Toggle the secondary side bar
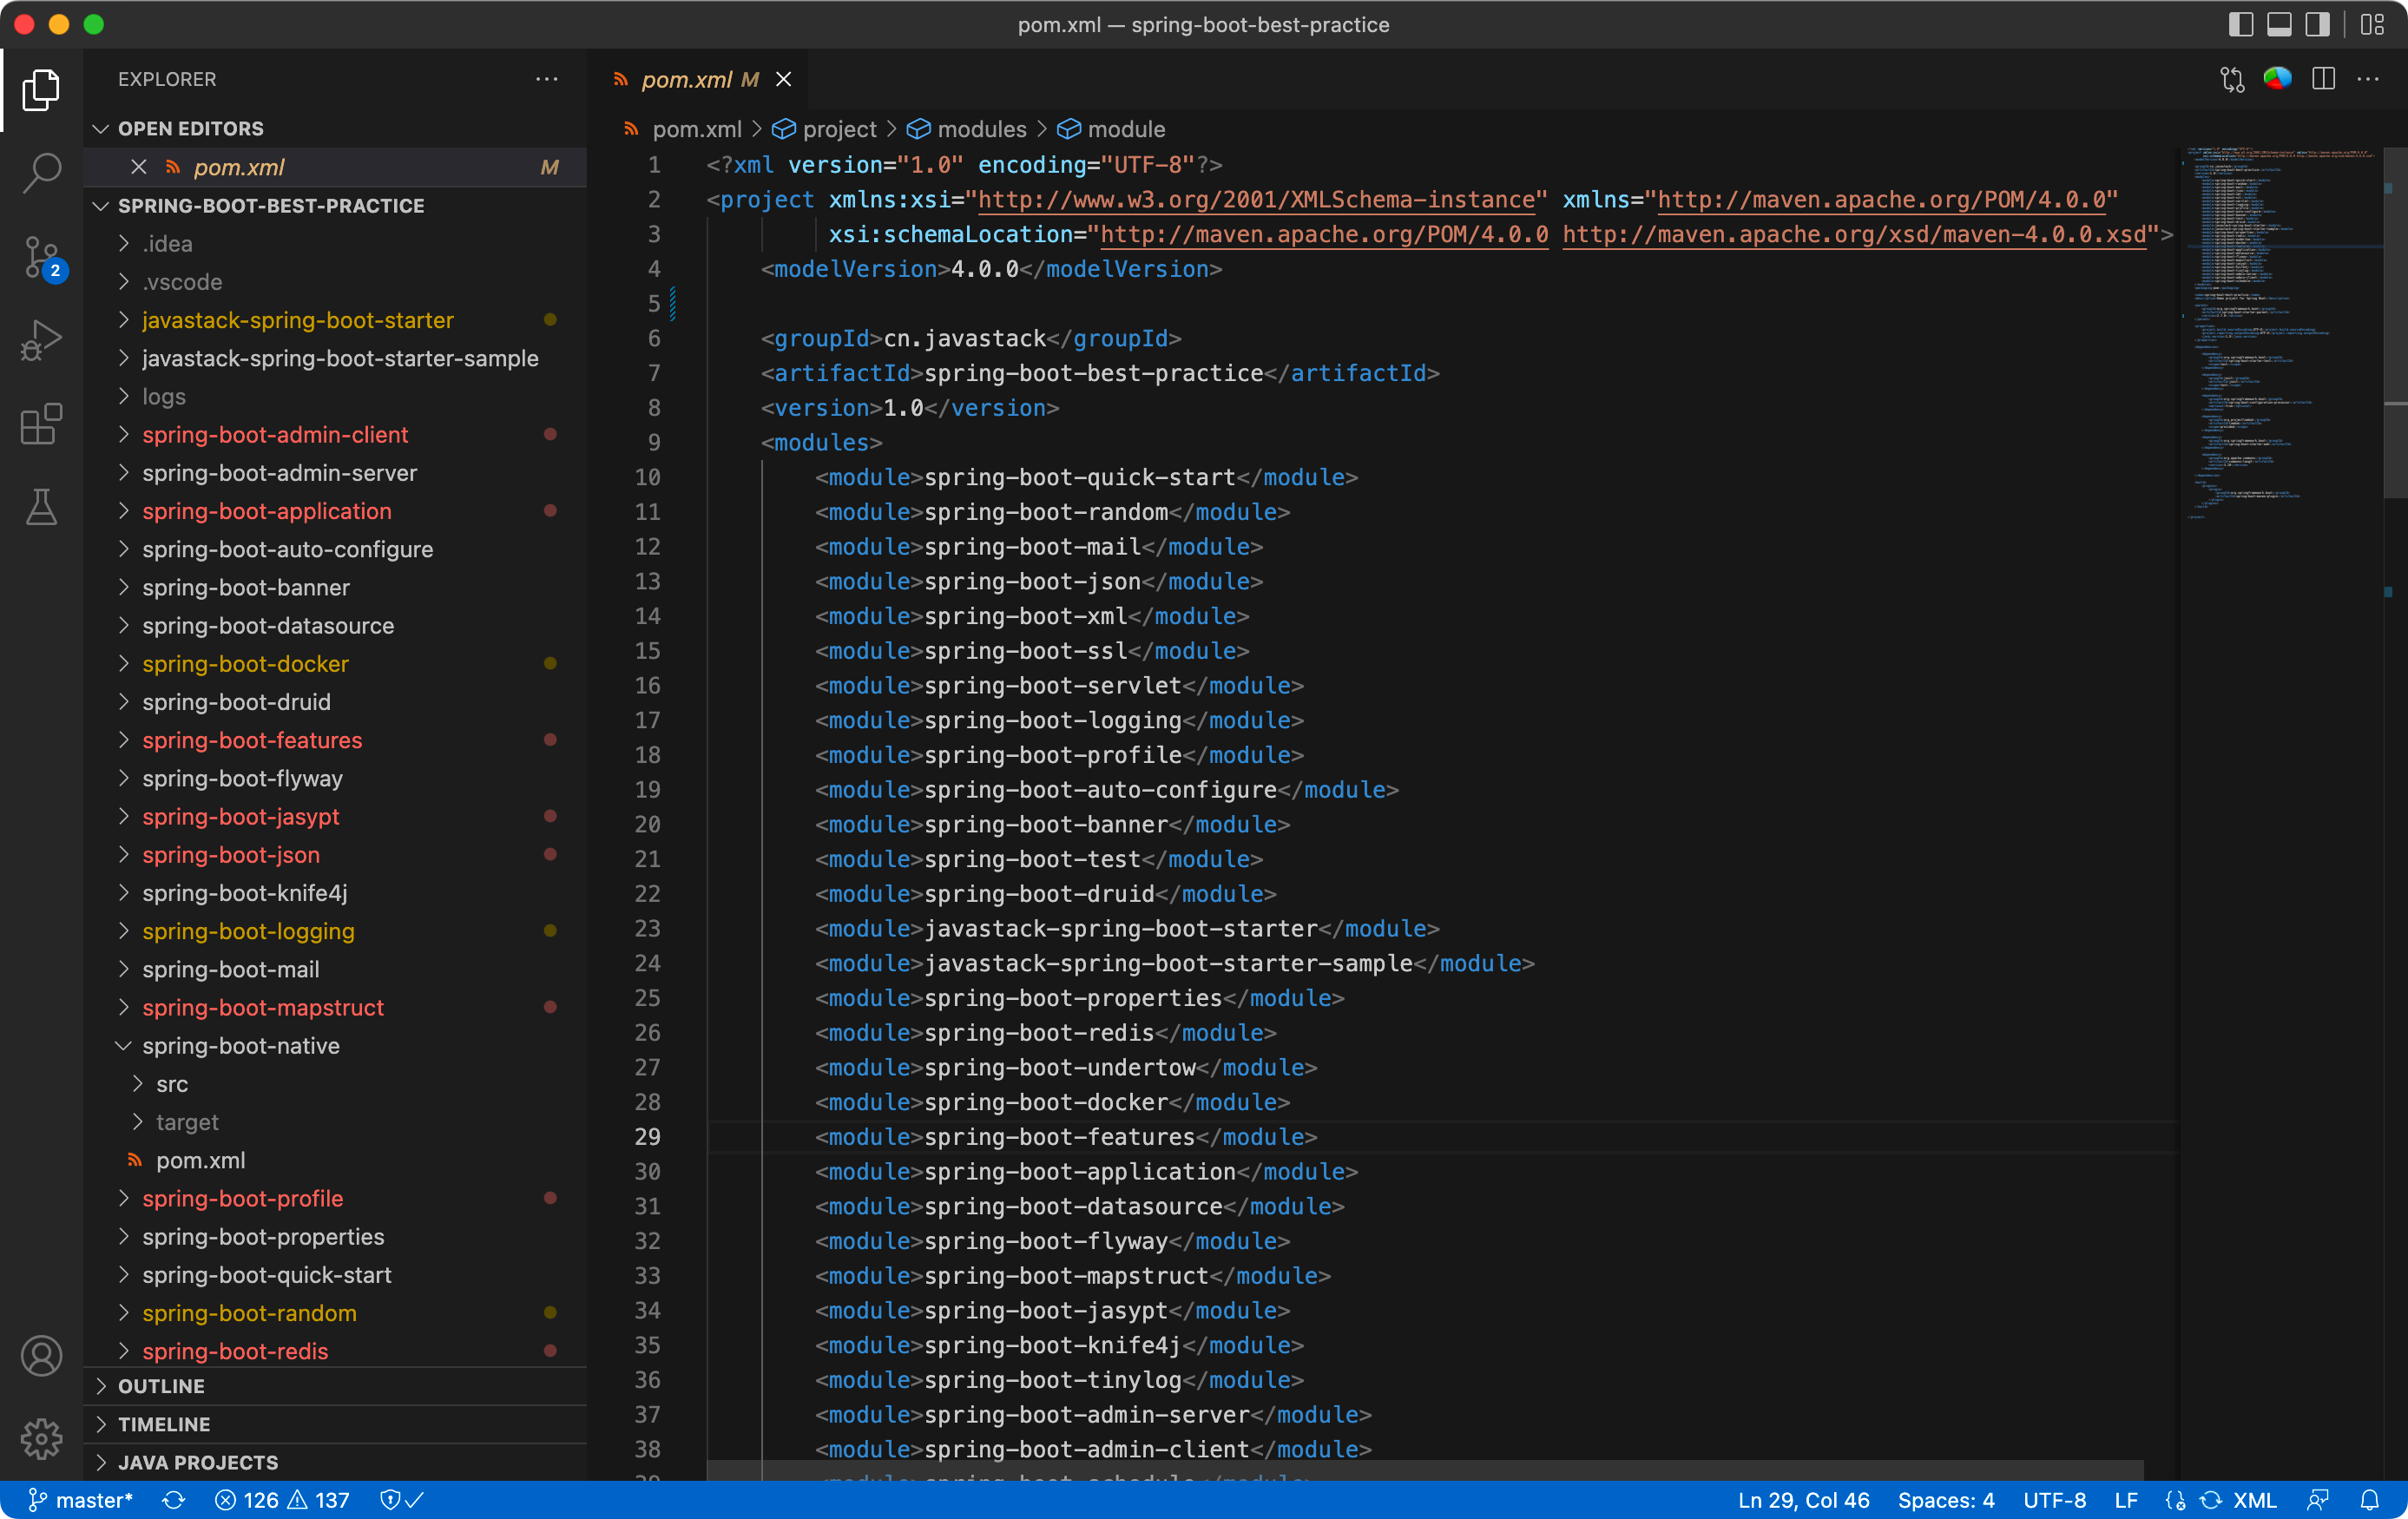2408x1519 pixels. pos(2317,24)
